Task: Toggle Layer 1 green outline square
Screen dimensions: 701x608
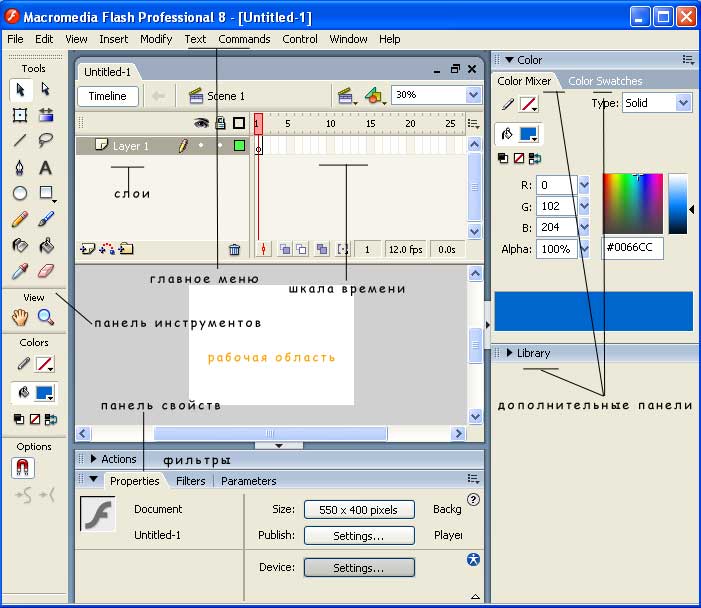Action: (240, 146)
